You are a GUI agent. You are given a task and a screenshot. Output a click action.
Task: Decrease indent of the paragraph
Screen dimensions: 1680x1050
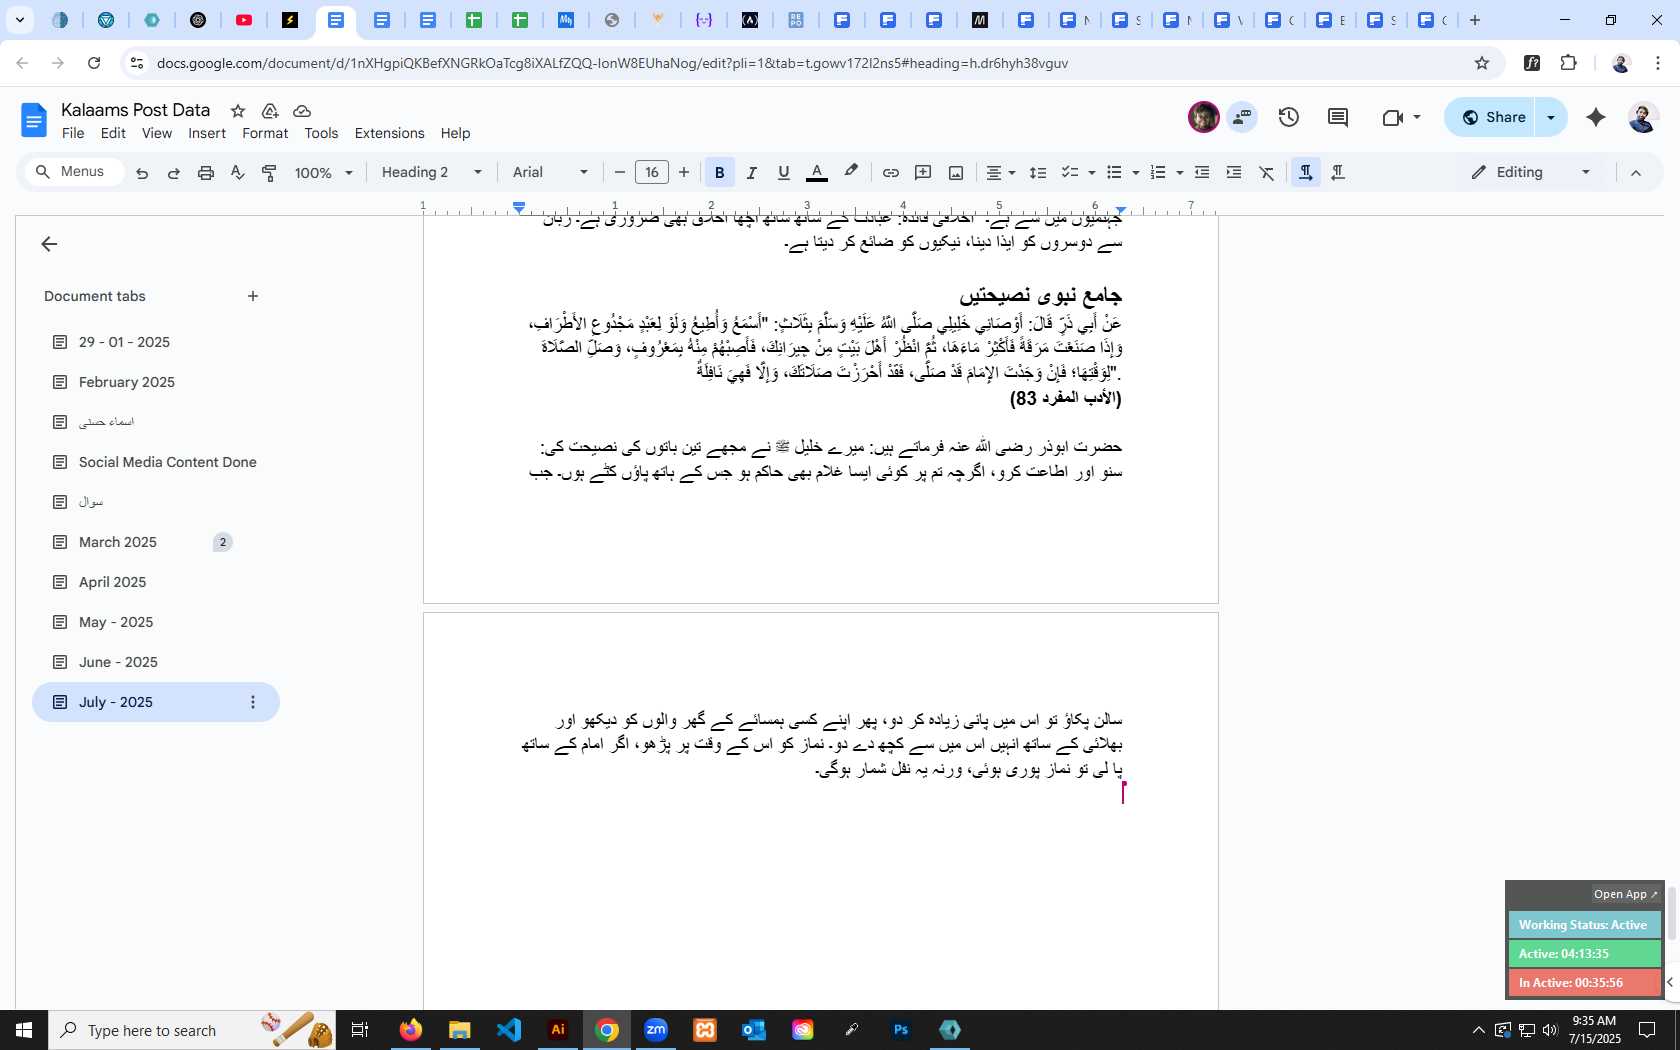tap(1202, 173)
